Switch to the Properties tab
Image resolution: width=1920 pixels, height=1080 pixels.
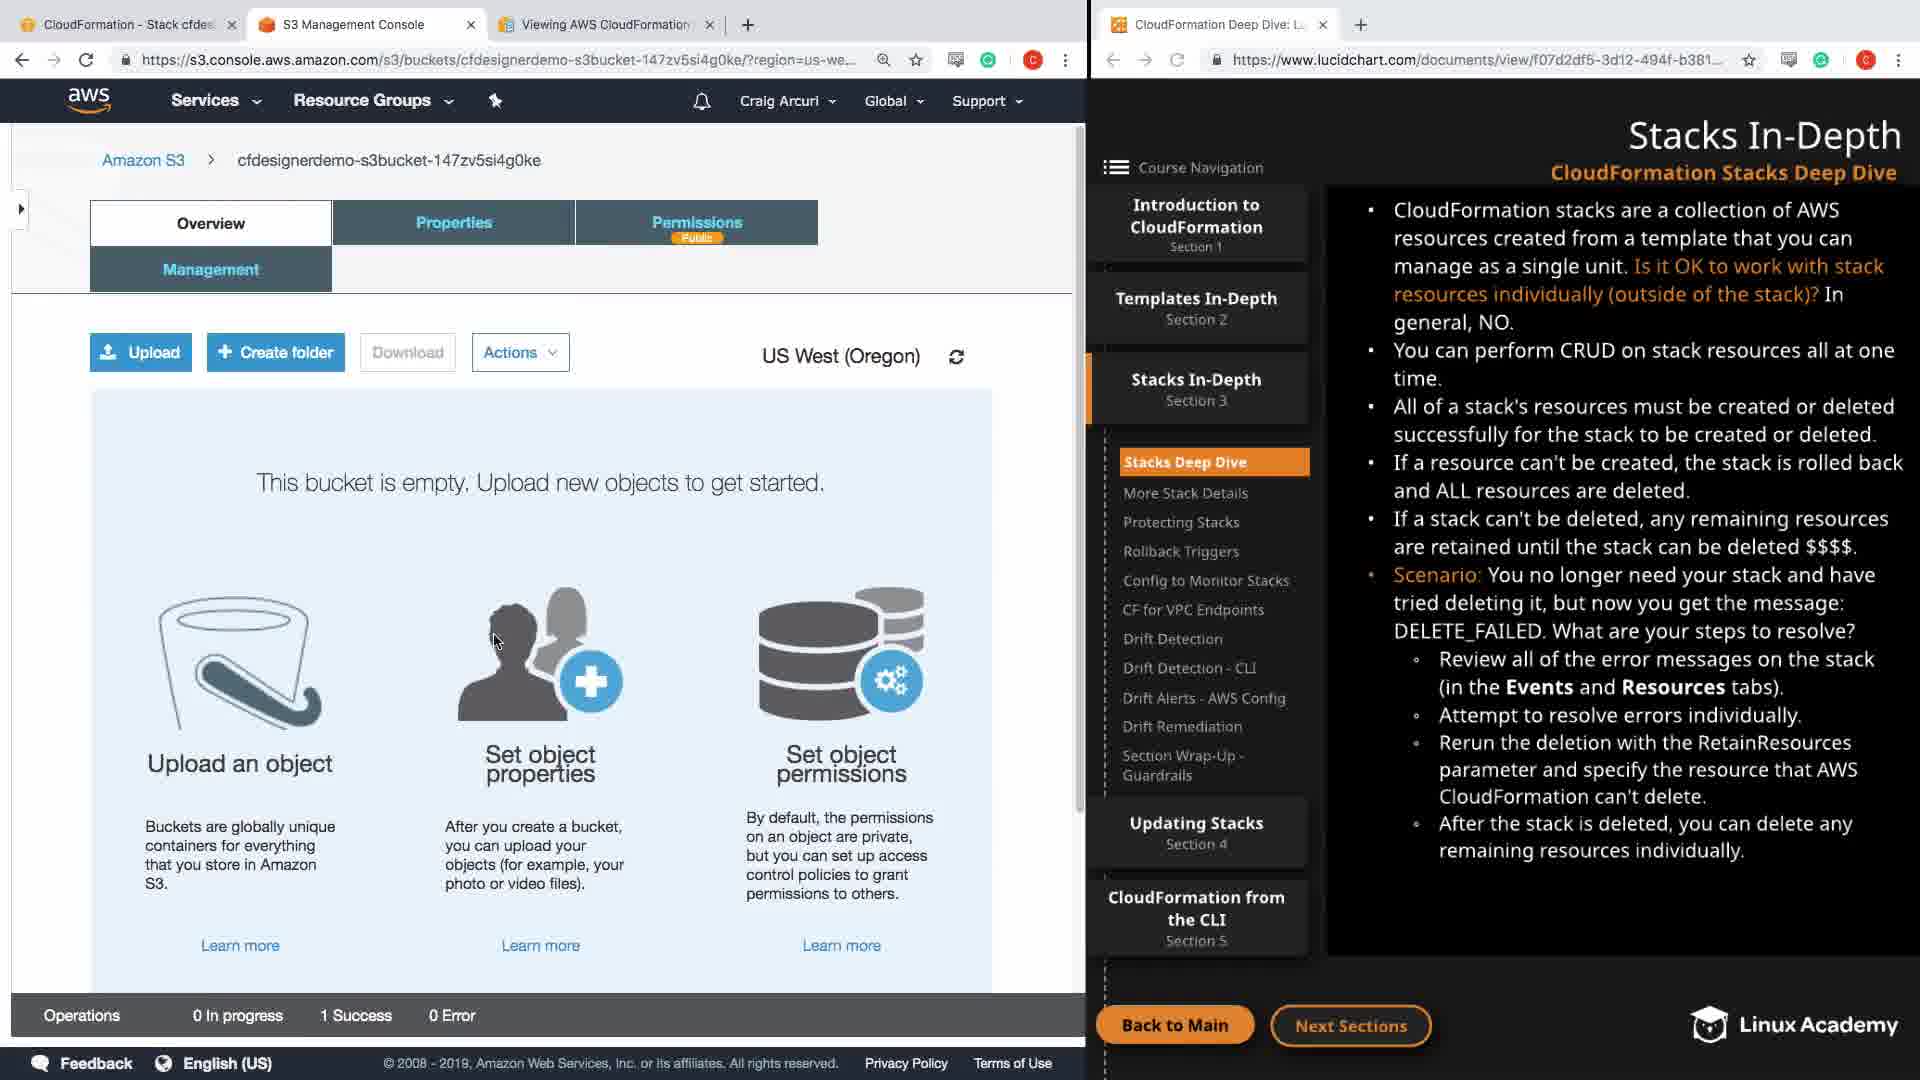(453, 222)
